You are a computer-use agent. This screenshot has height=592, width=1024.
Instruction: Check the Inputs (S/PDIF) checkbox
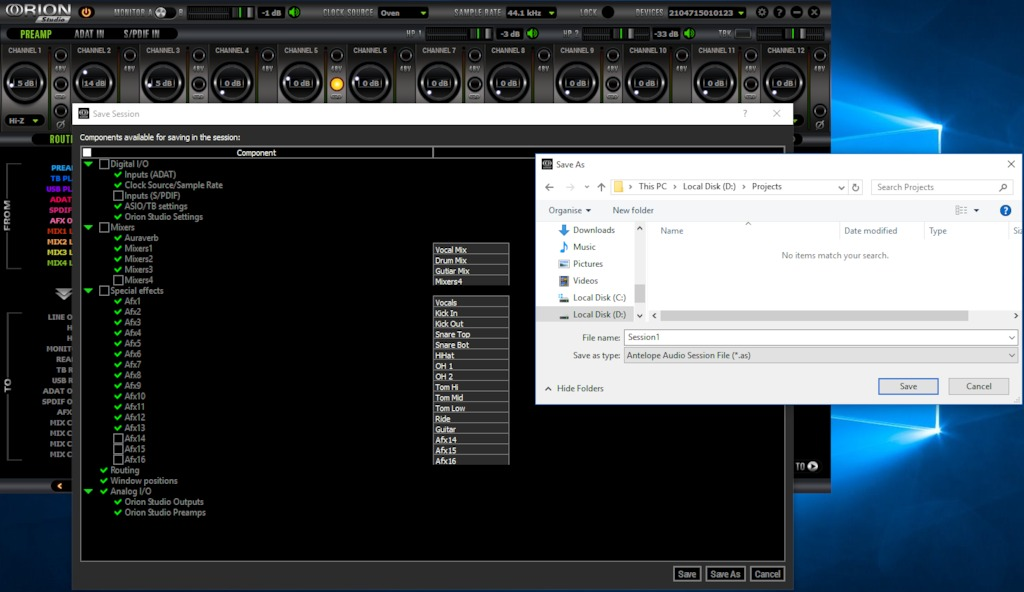pyautogui.click(x=118, y=195)
